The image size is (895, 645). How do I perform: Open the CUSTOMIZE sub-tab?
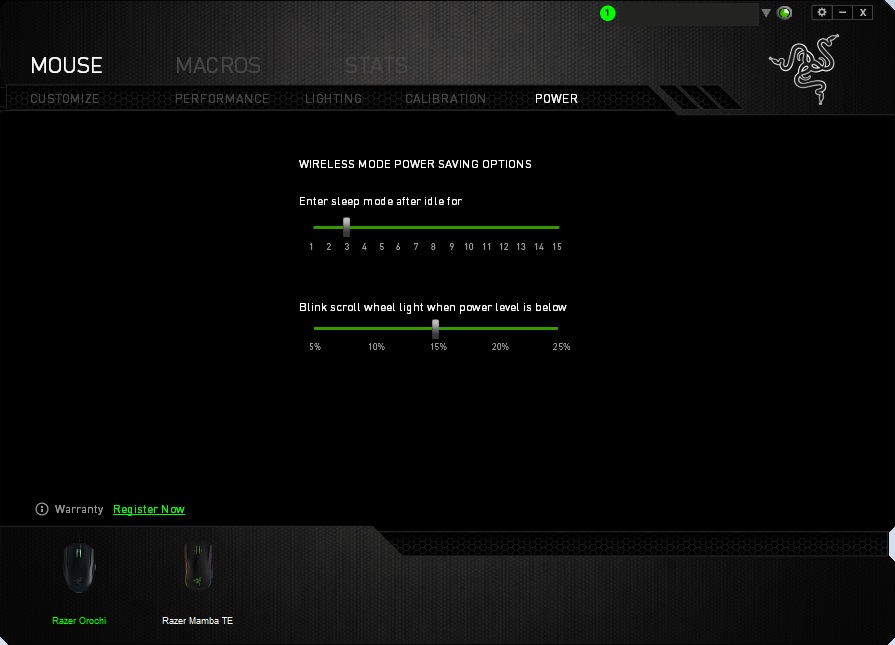click(64, 99)
